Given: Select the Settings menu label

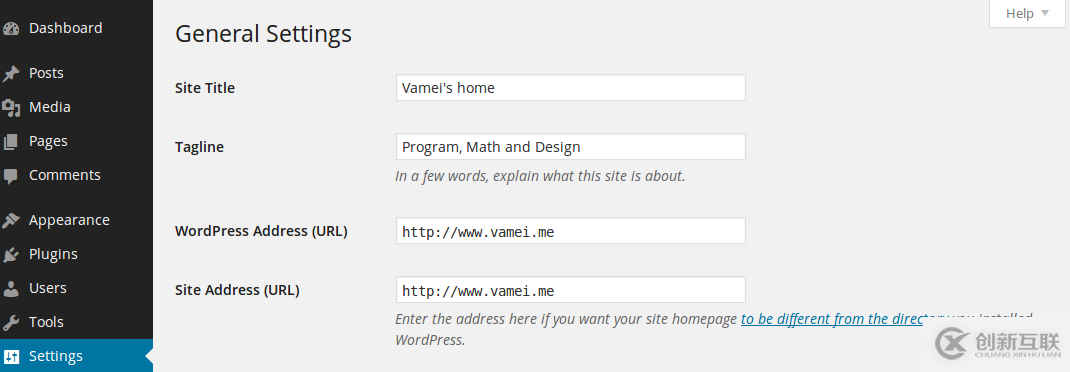Looking at the screenshot, I should [x=56, y=356].
